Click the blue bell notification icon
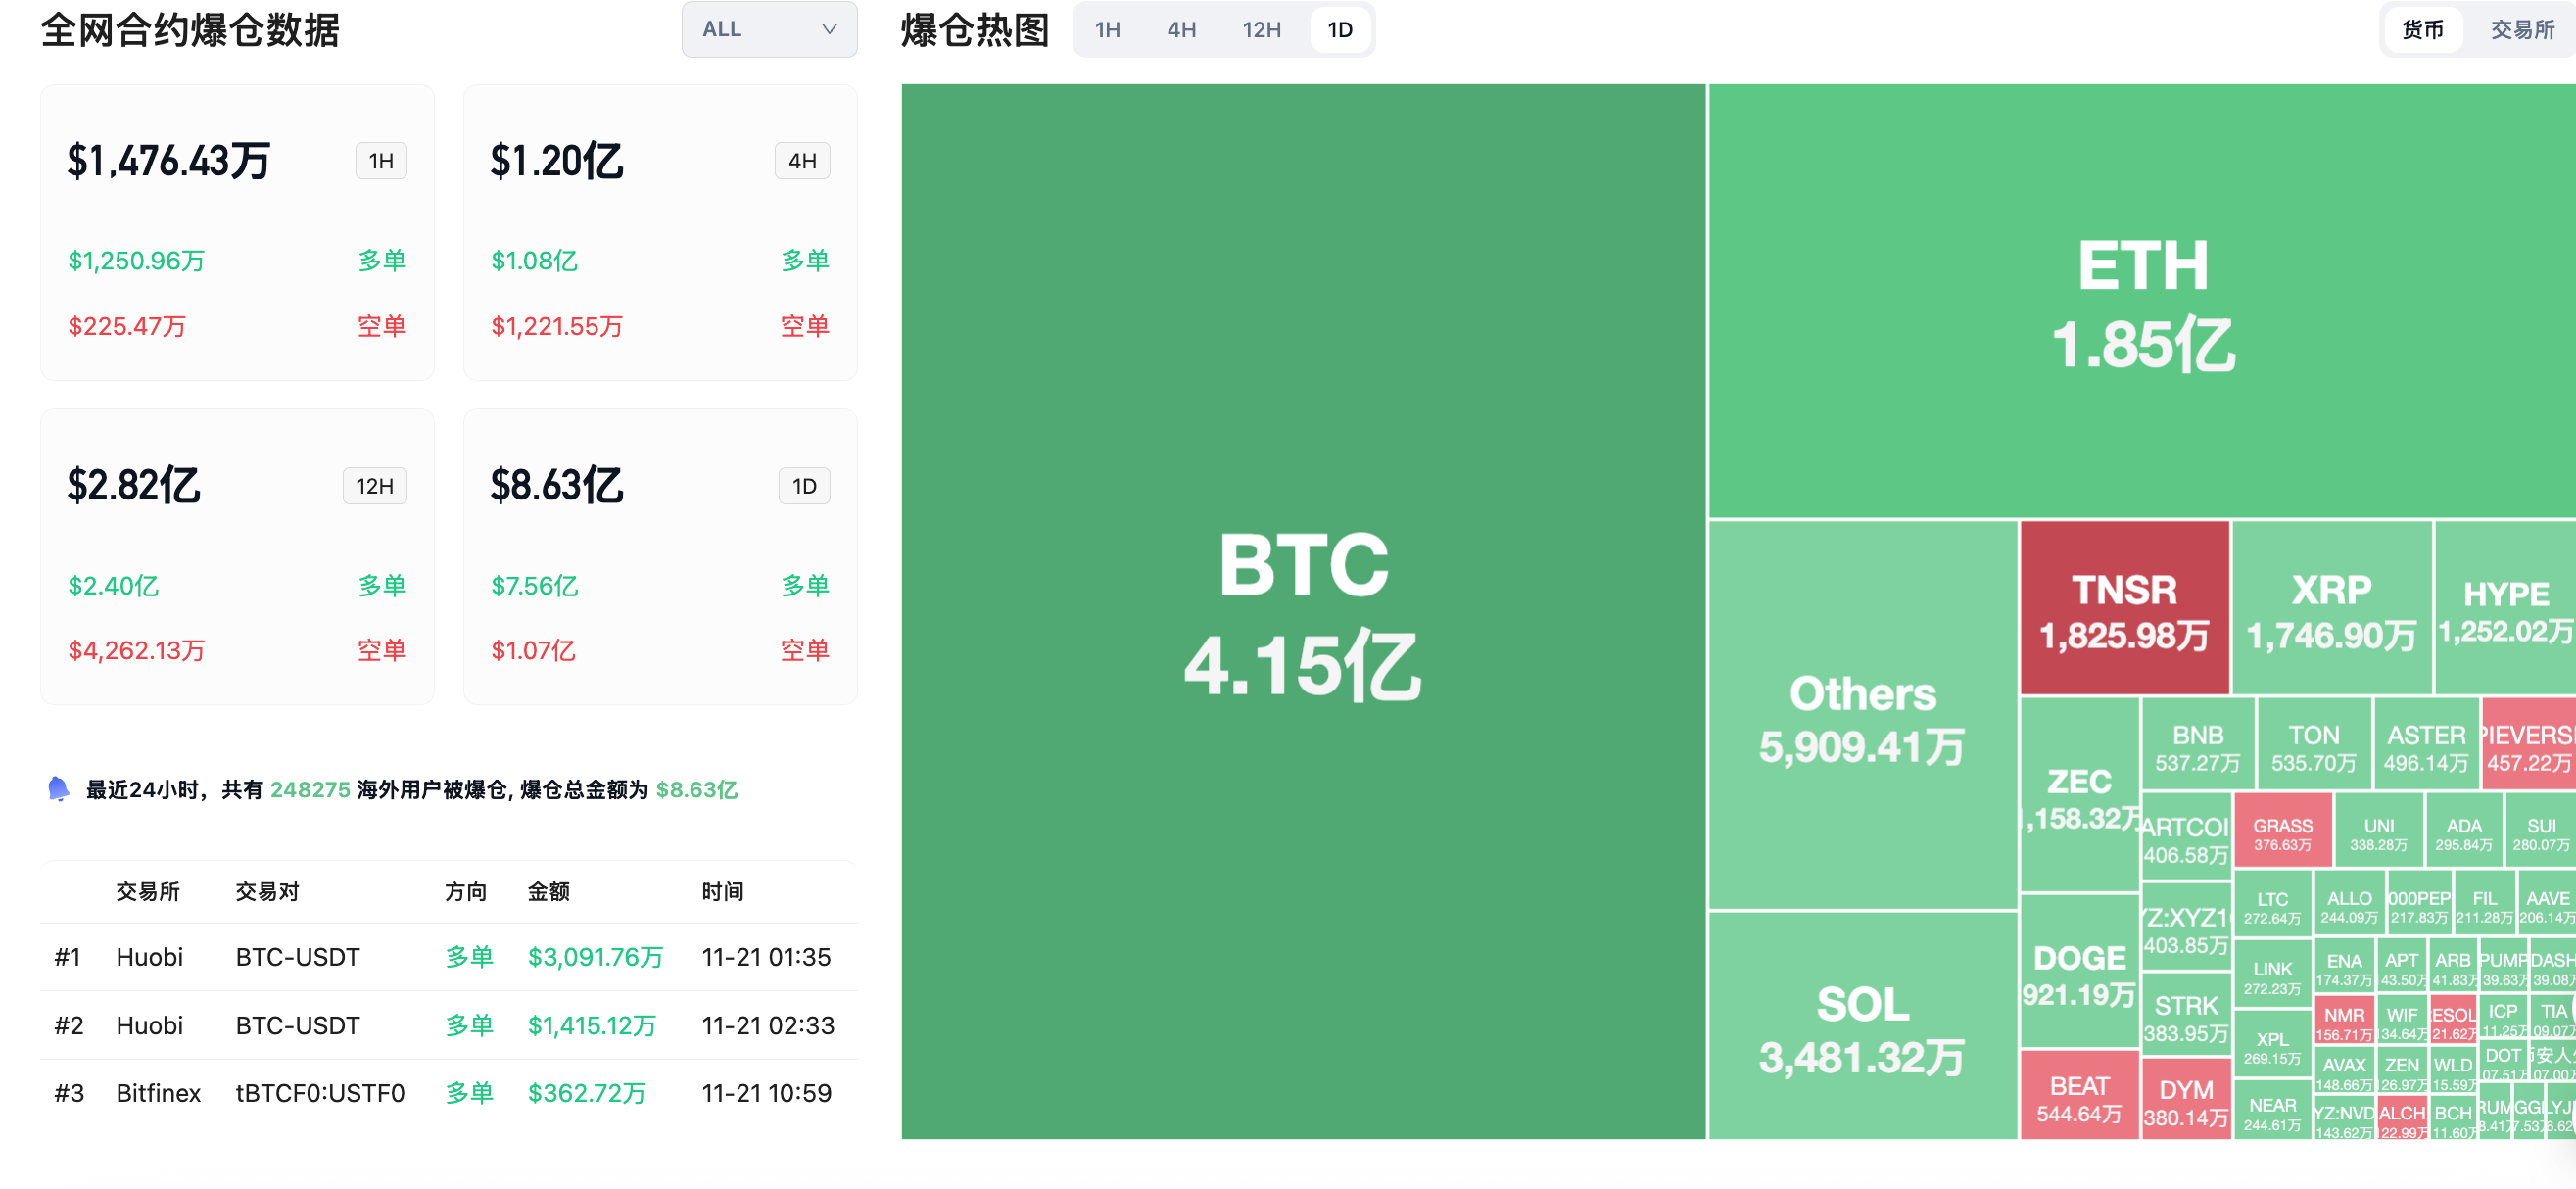This screenshot has width=2576, height=1189. [x=58, y=789]
